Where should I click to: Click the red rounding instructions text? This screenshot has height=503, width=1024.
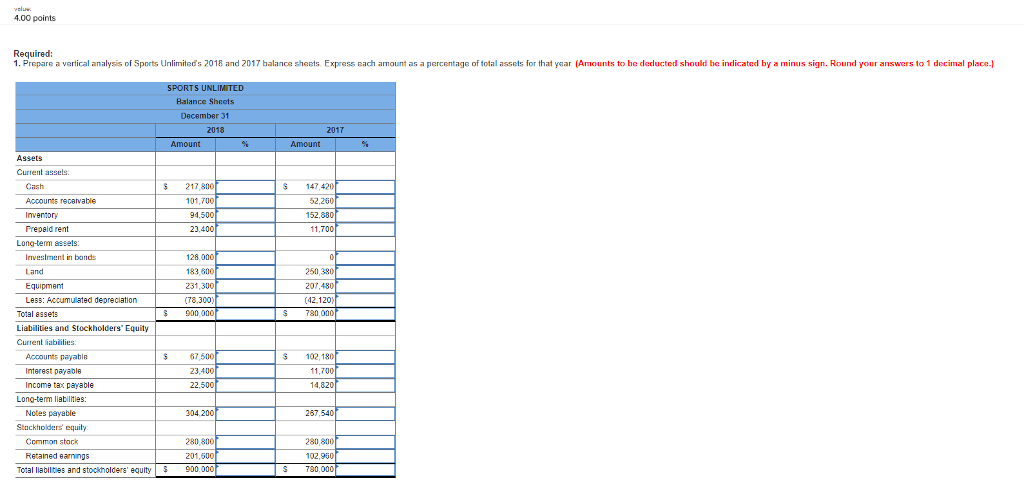point(784,64)
